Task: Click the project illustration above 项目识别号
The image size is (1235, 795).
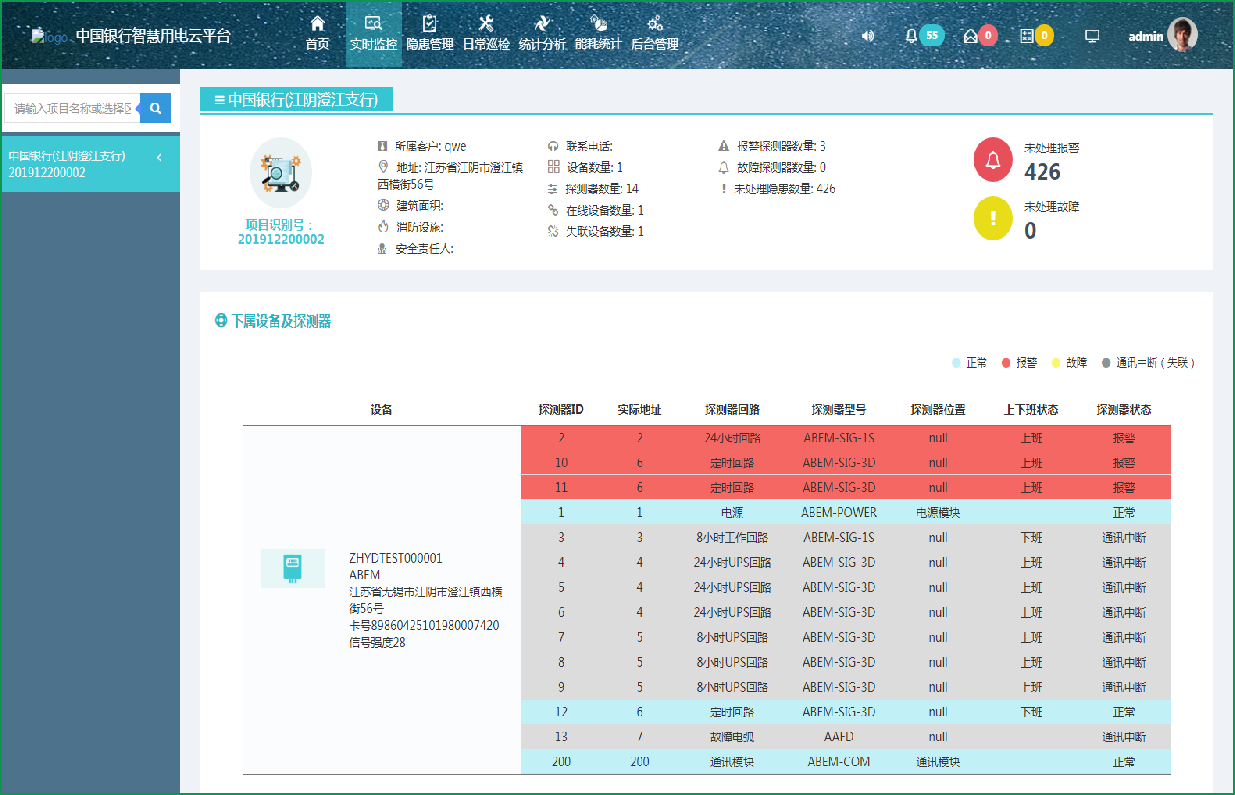Action: (x=281, y=174)
